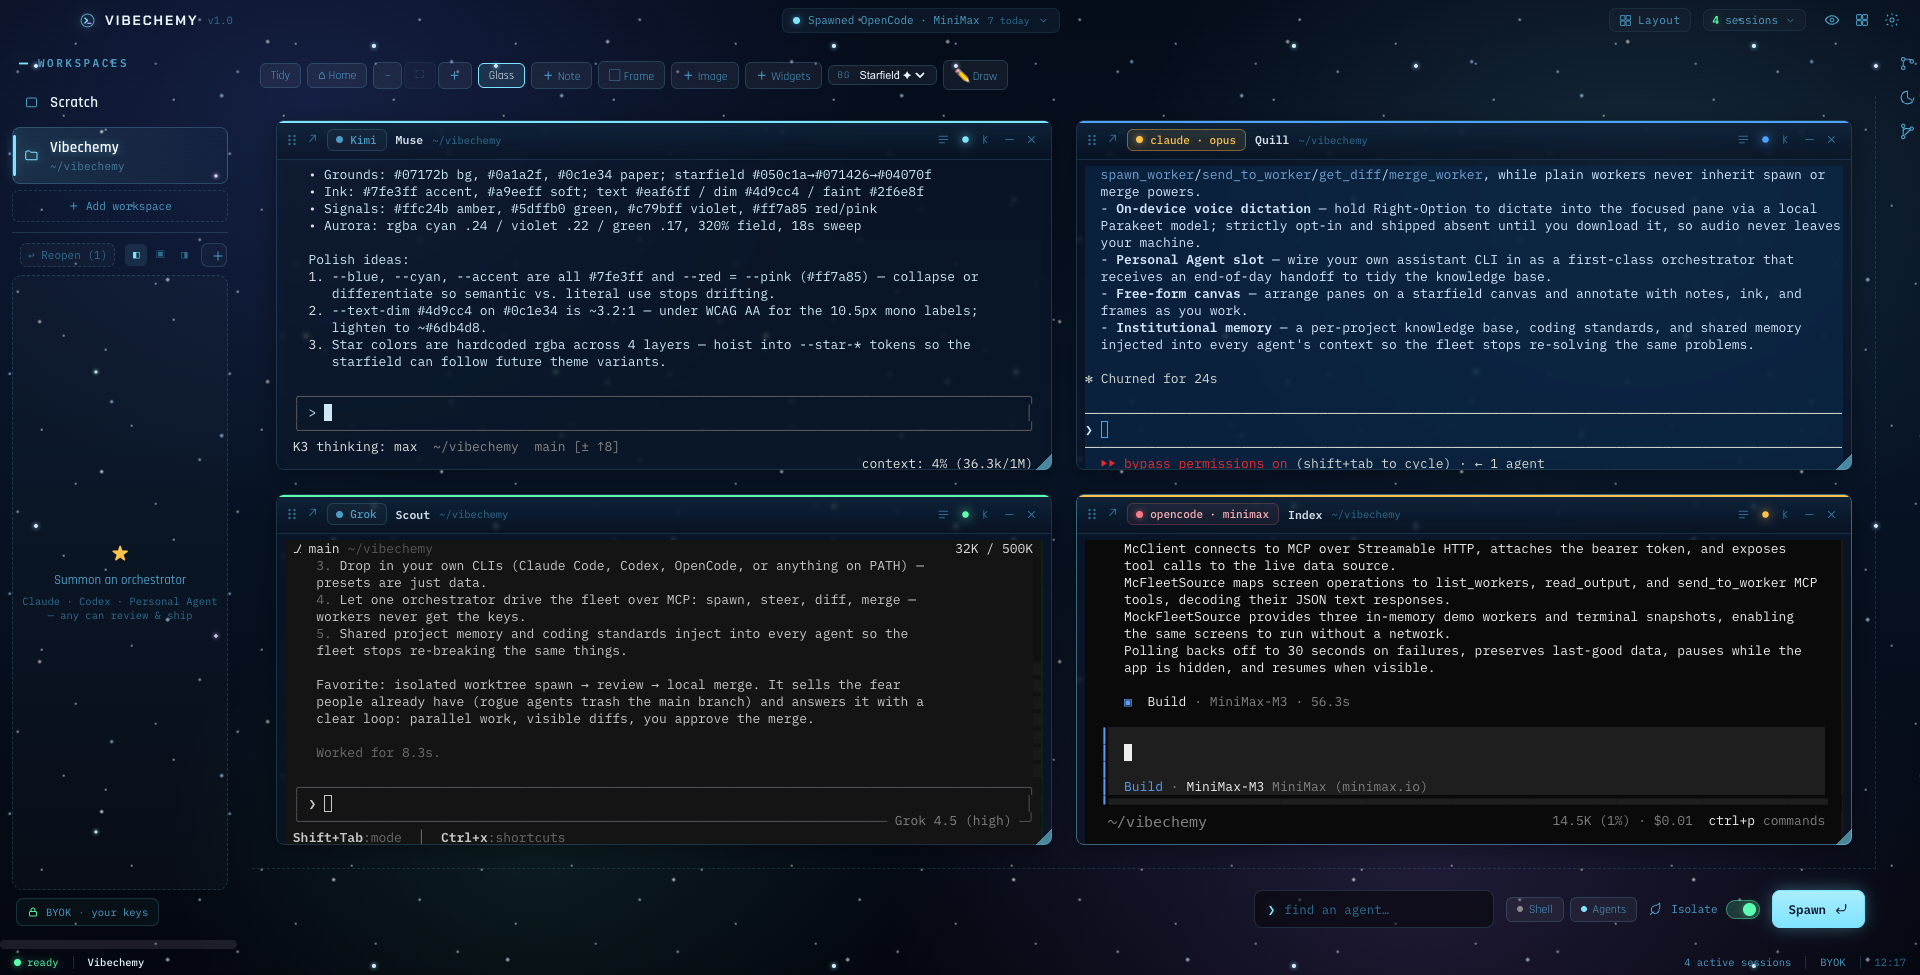Toggle the Glass mode button
This screenshot has width=1920, height=975.
click(x=501, y=75)
